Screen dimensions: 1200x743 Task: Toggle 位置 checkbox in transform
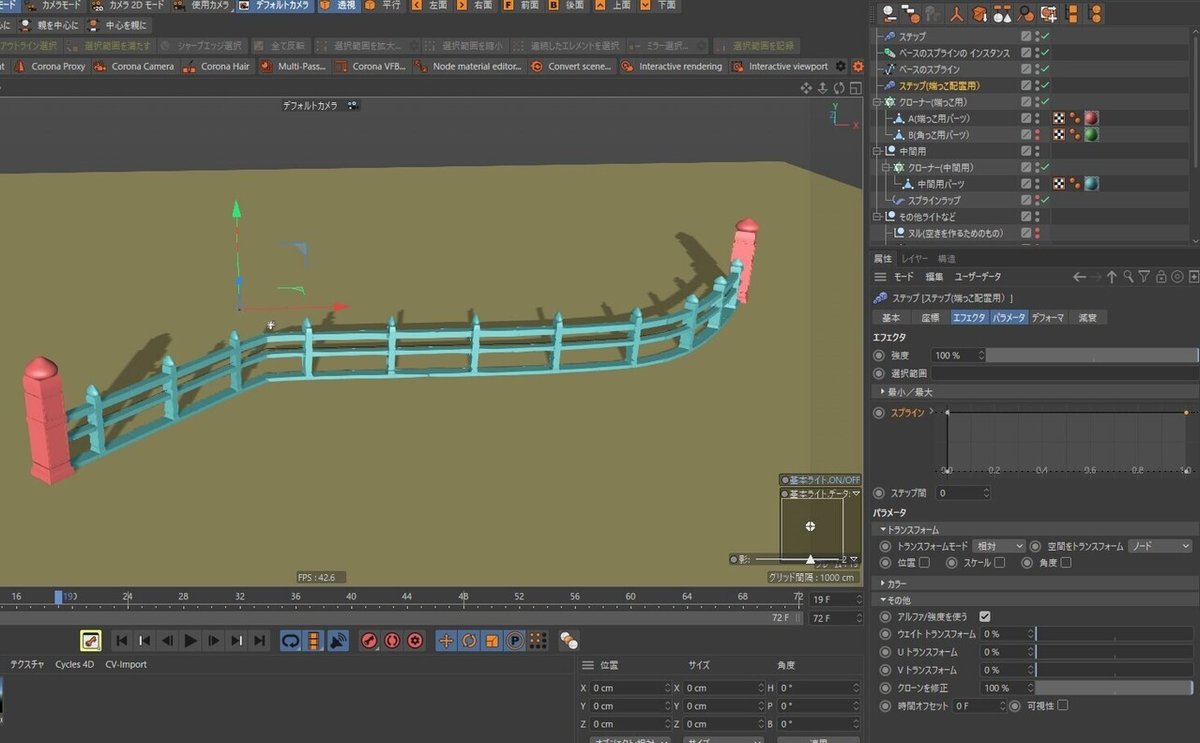pos(923,563)
